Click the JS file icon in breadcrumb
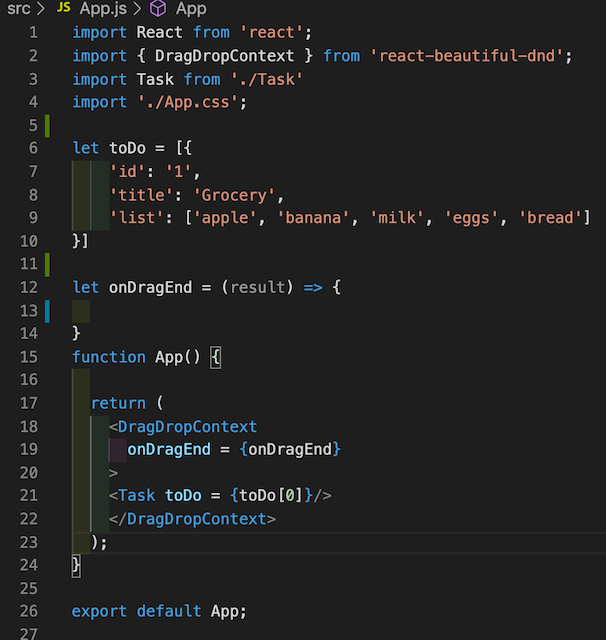 (64, 7)
